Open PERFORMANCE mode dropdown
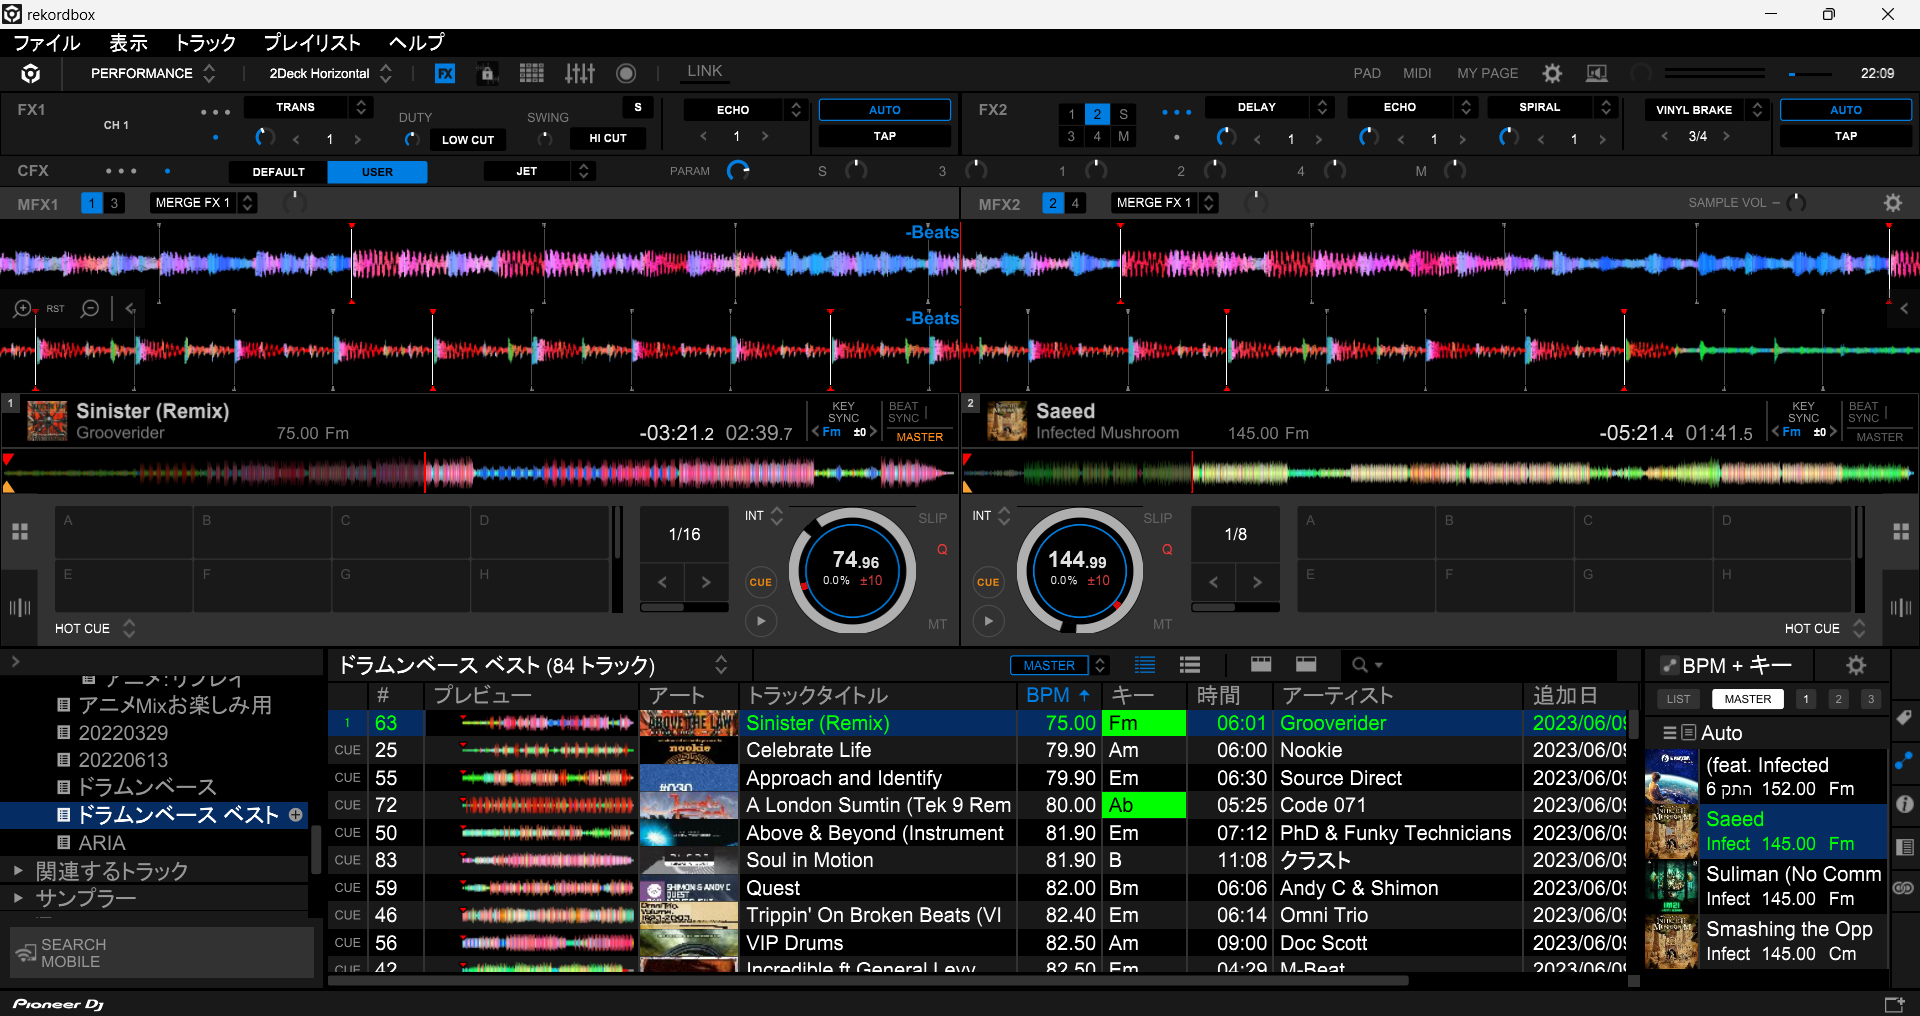Viewport: 1920px width, 1016px height. (152, 73)
